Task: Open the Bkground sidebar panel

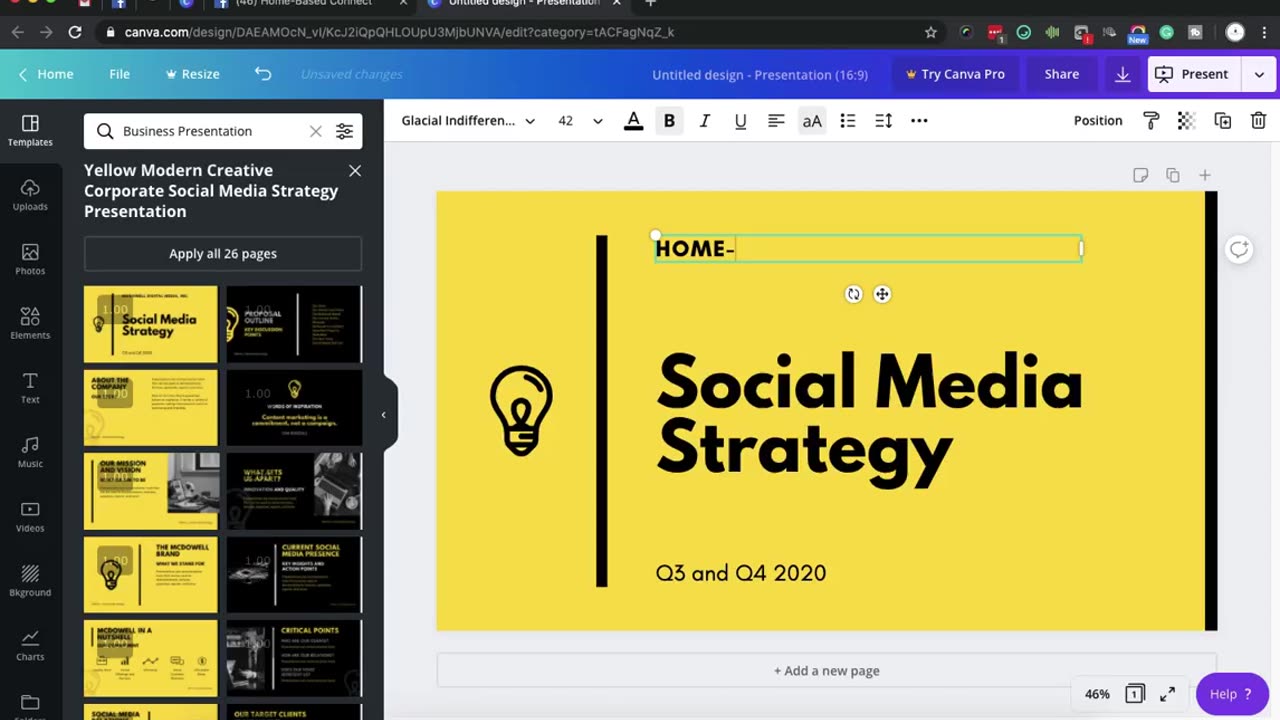Action: click(30, 580)
